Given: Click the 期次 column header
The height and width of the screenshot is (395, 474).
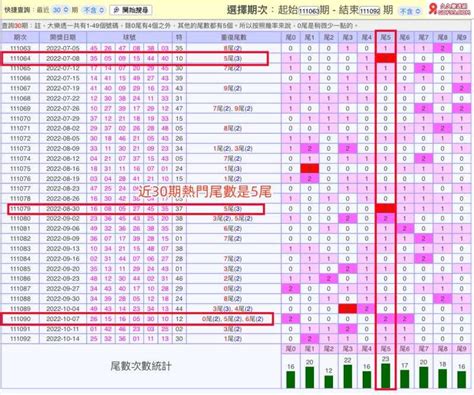Looking at the screenshot, I should coord(20,37).
